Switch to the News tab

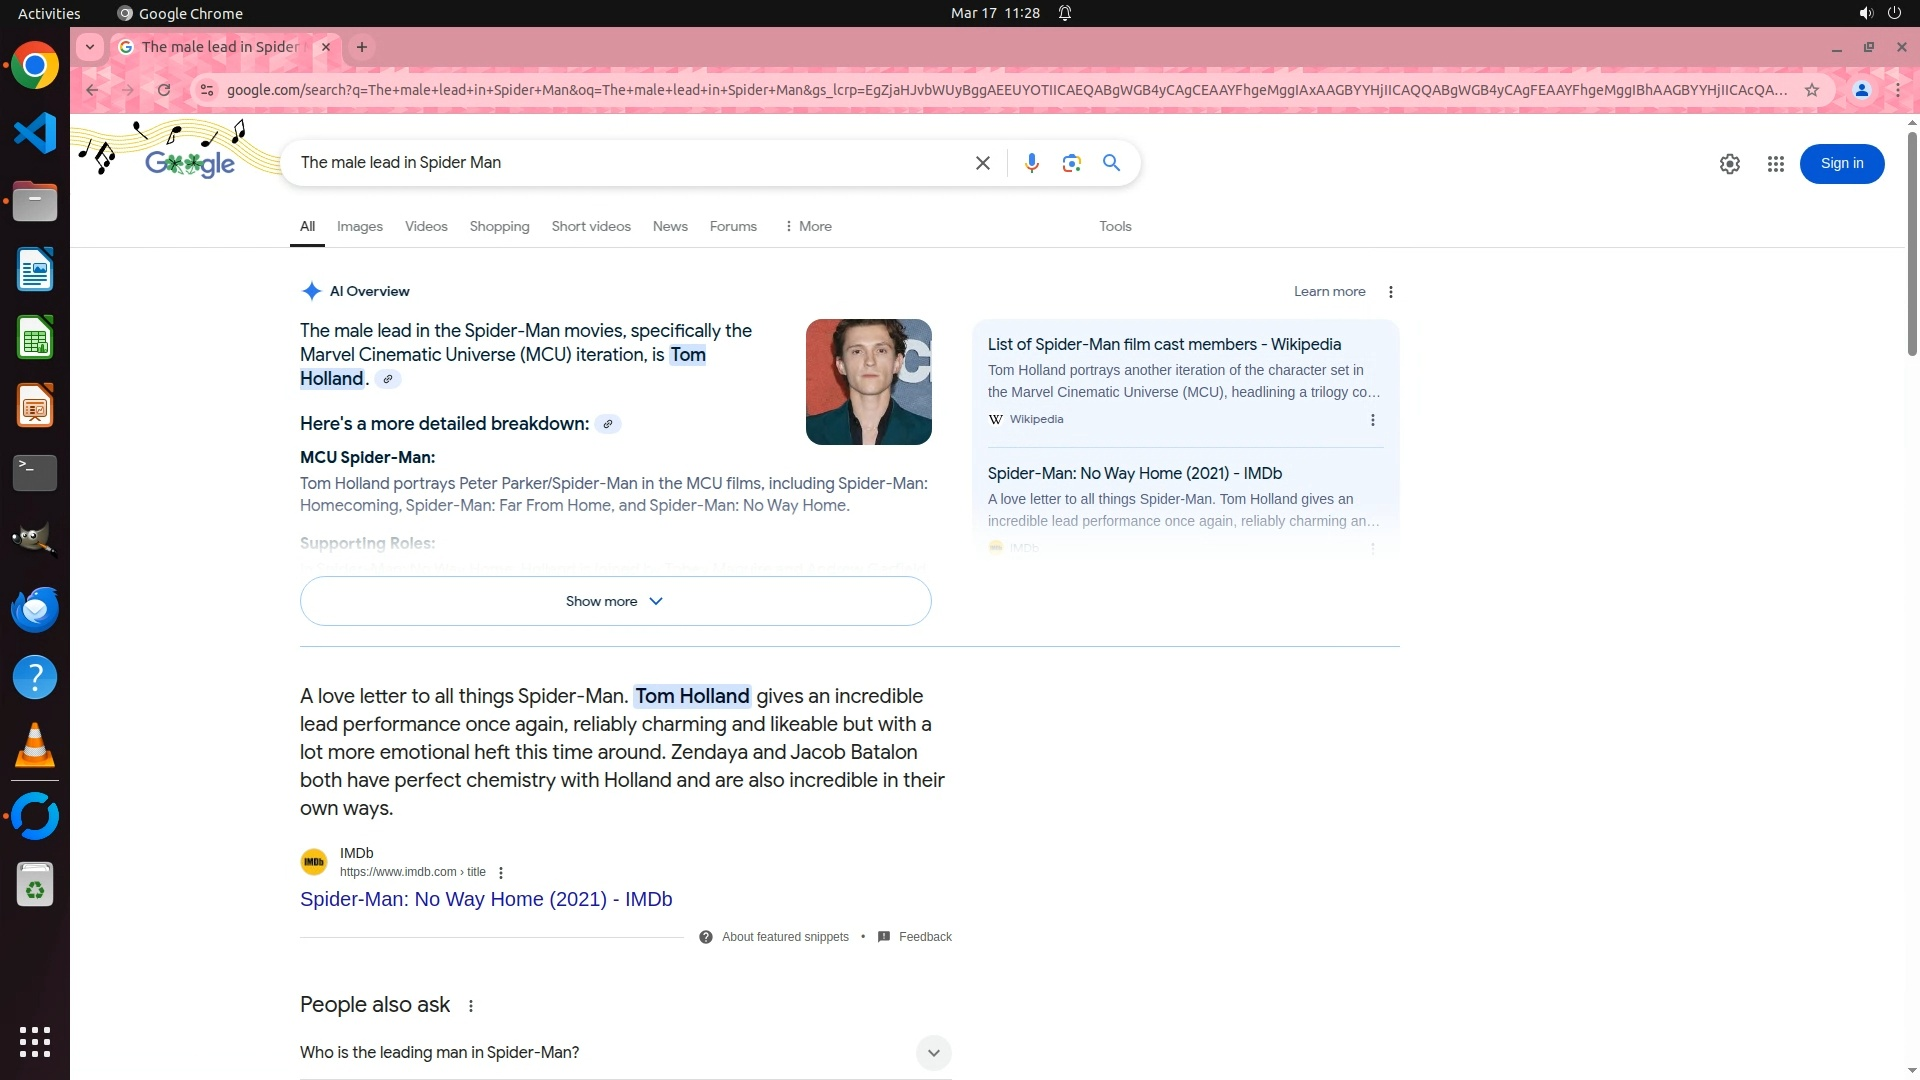pyautogui.click(x=669, y=227)
